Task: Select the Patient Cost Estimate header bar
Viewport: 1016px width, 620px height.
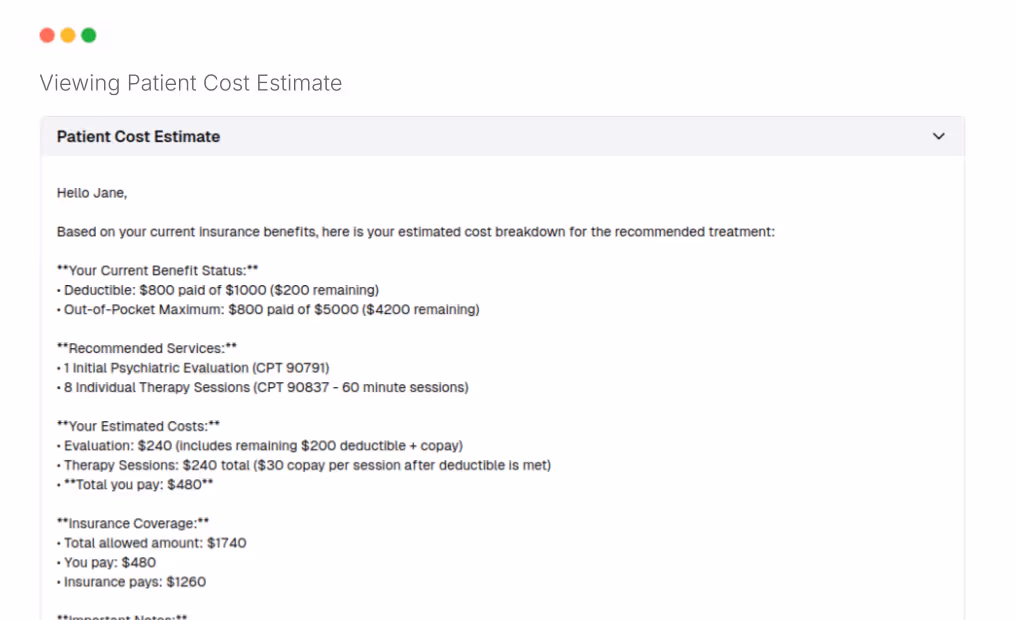Action: point(500,136)
